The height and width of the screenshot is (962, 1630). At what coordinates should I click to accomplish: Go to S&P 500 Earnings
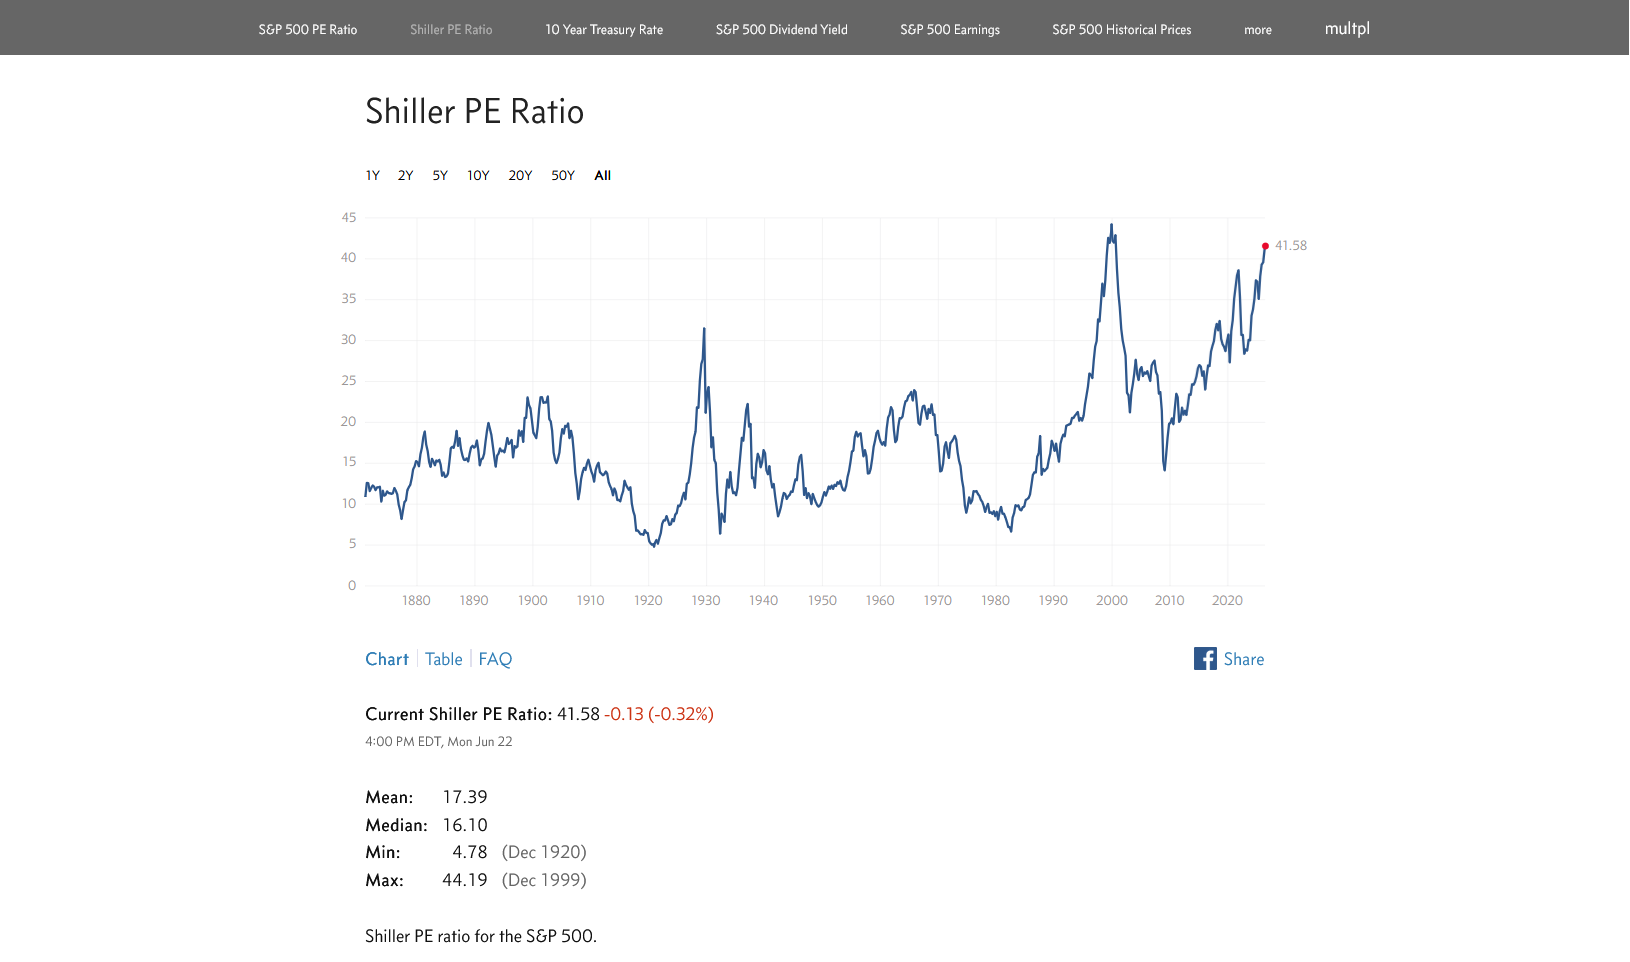point(950,30)
